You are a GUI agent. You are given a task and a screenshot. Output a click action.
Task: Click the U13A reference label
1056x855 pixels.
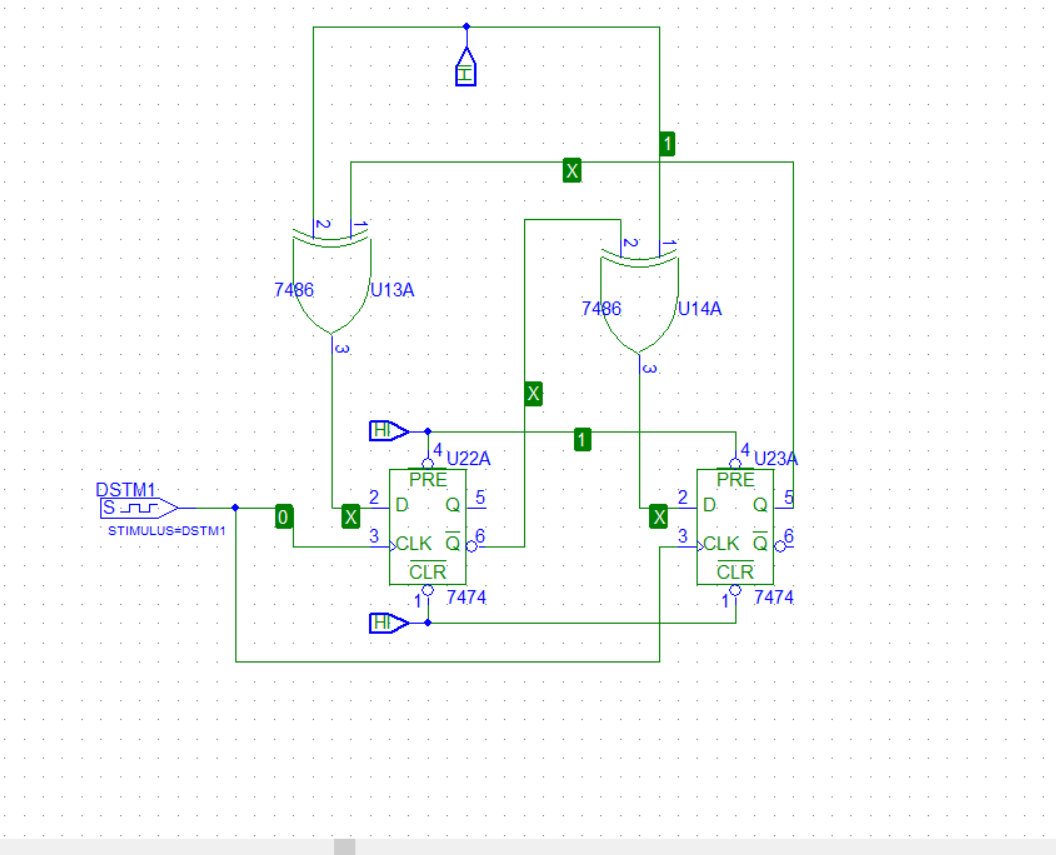392,290
